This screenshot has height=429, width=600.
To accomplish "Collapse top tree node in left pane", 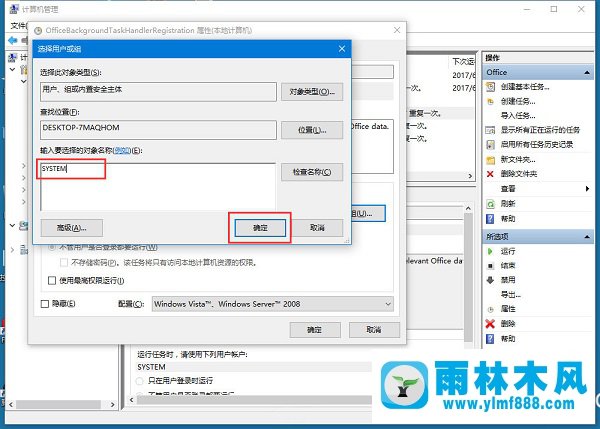I will click(12, 69).
